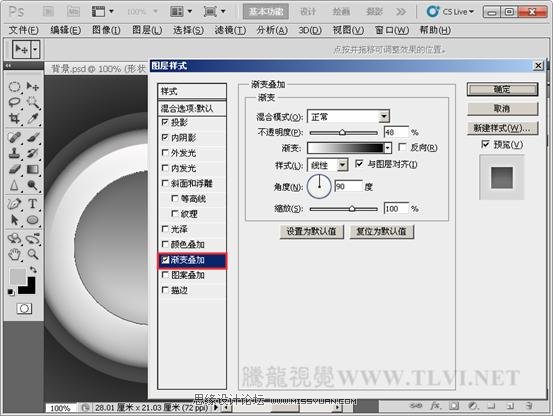Click the 不透明度 opacity slider
This screenshot has height=416, width=553.
343,133
